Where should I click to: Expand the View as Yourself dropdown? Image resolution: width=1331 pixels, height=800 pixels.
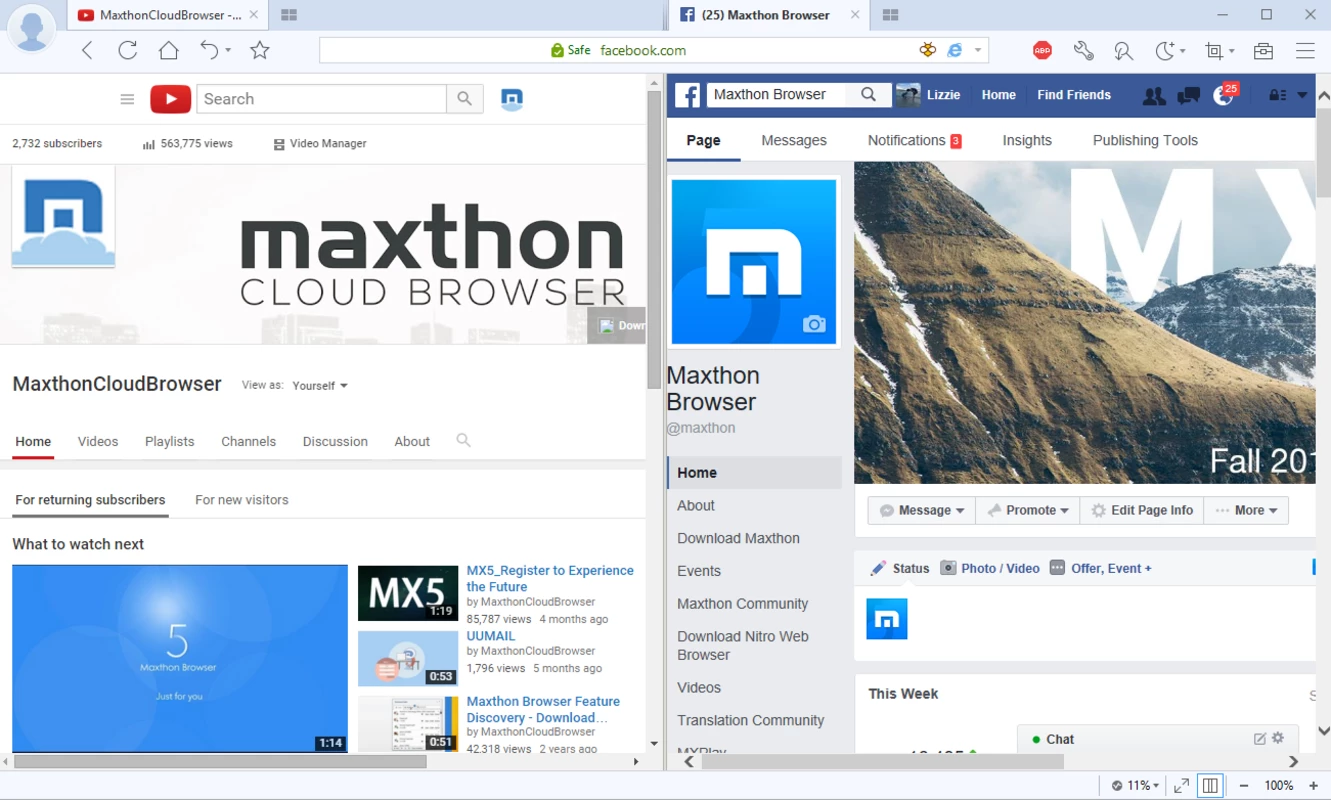pyautogui.click(x=318, y=385)
